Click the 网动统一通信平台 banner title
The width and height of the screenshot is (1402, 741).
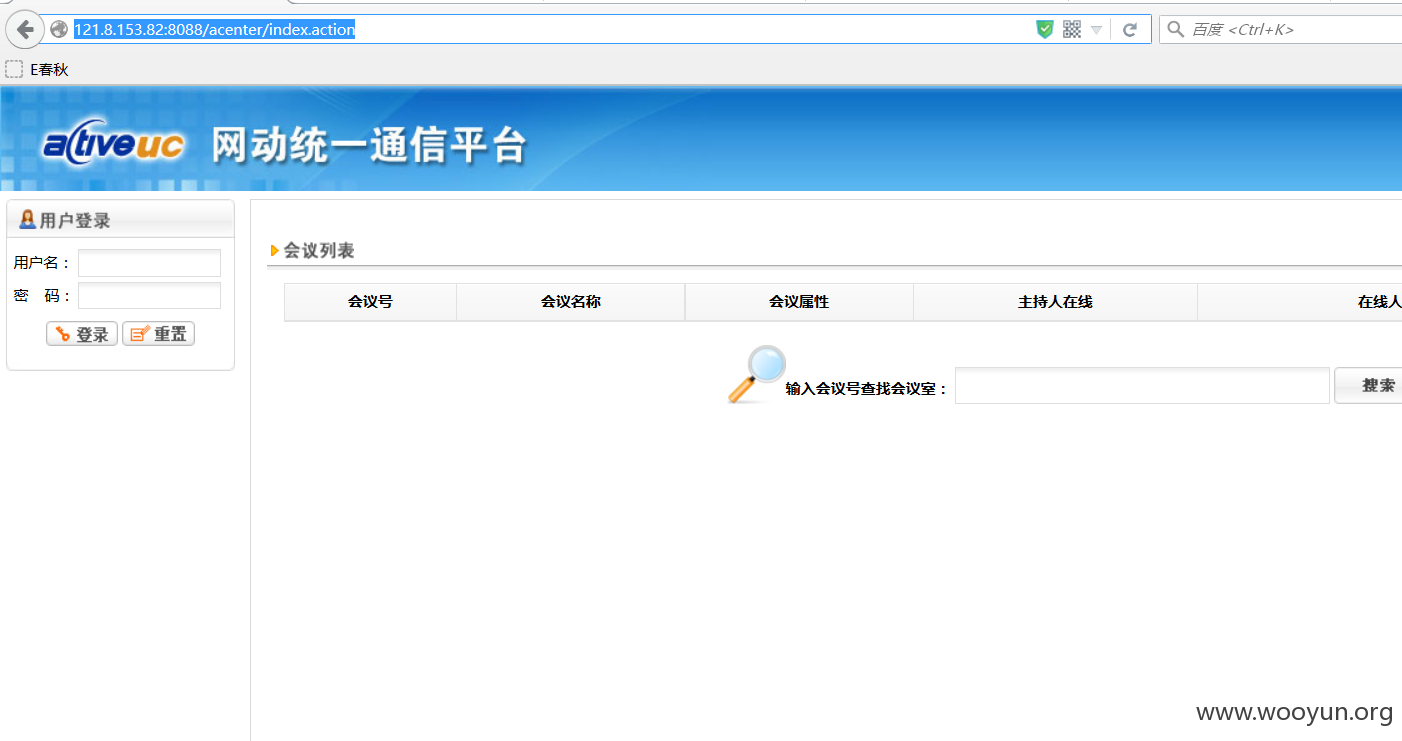point(369,146)
